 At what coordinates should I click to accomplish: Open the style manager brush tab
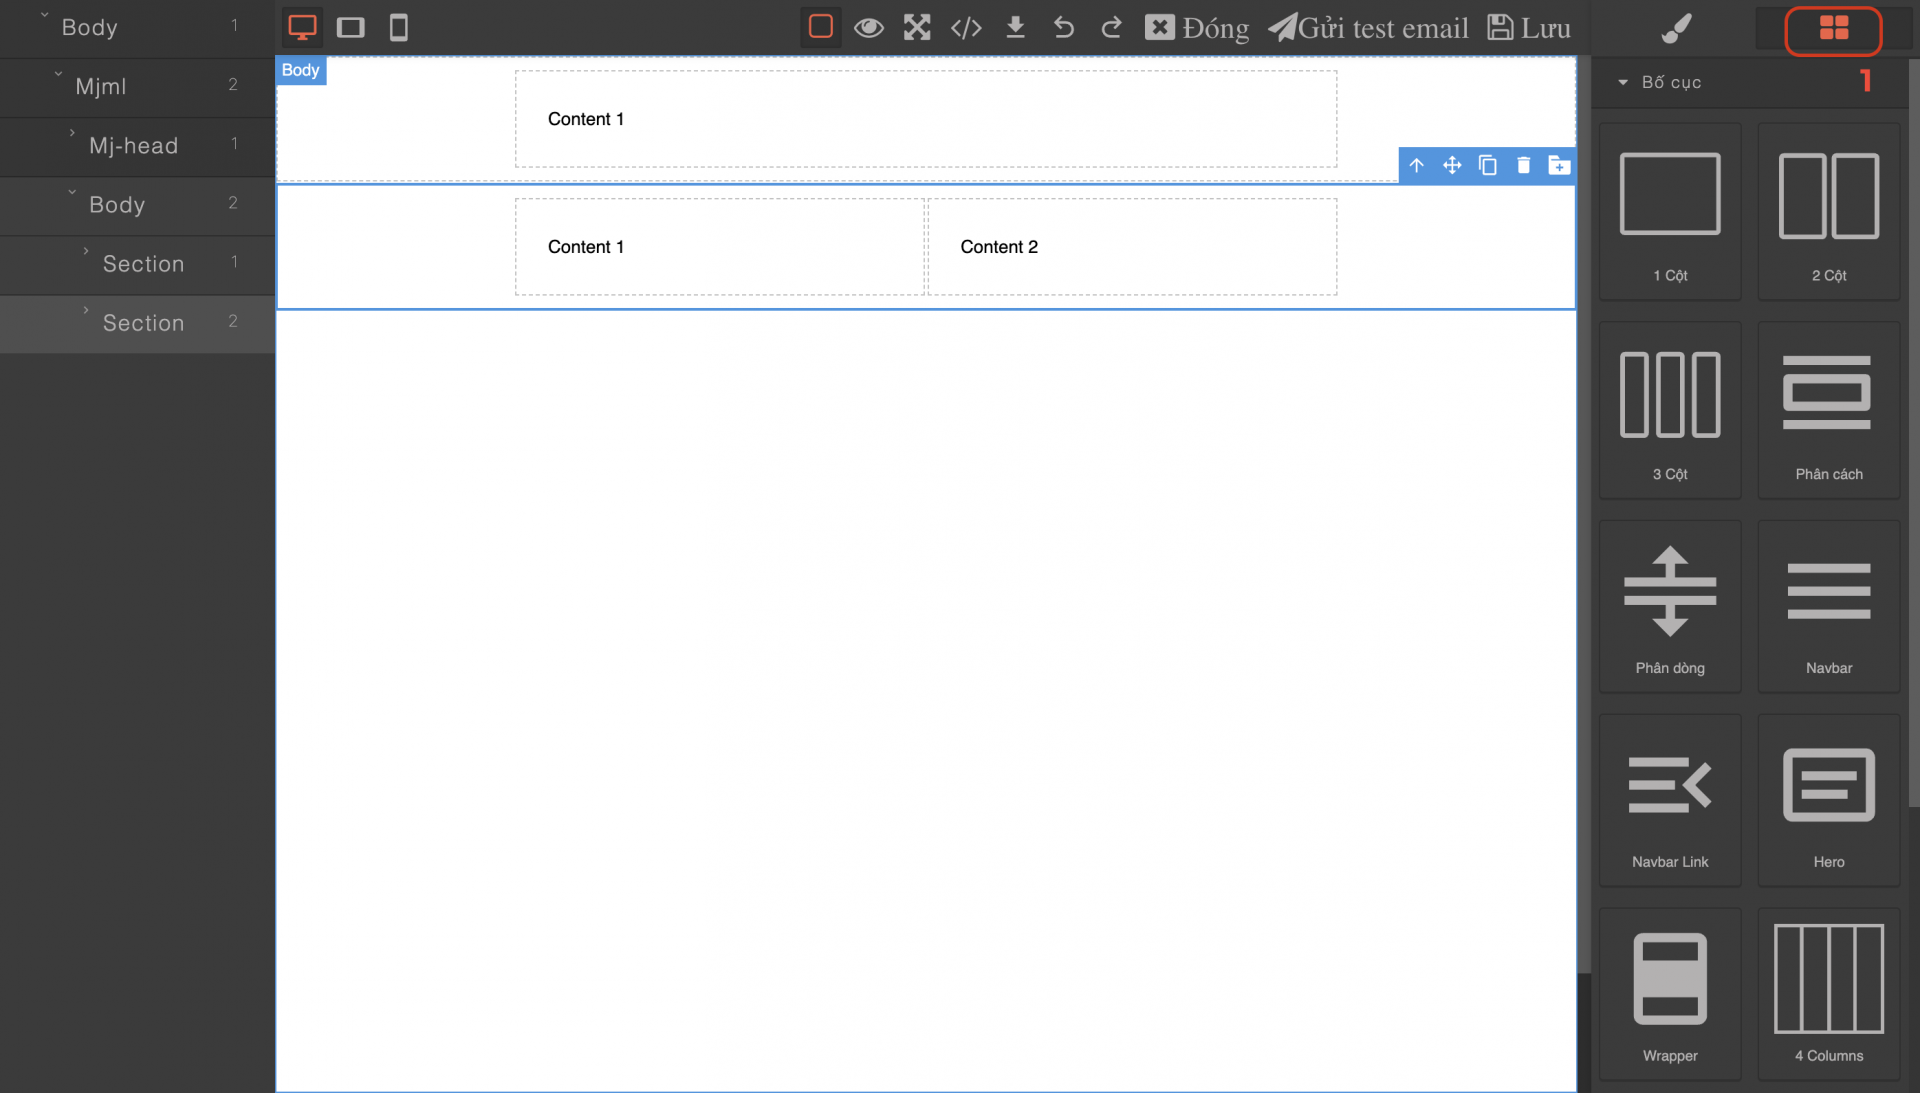1676,28
